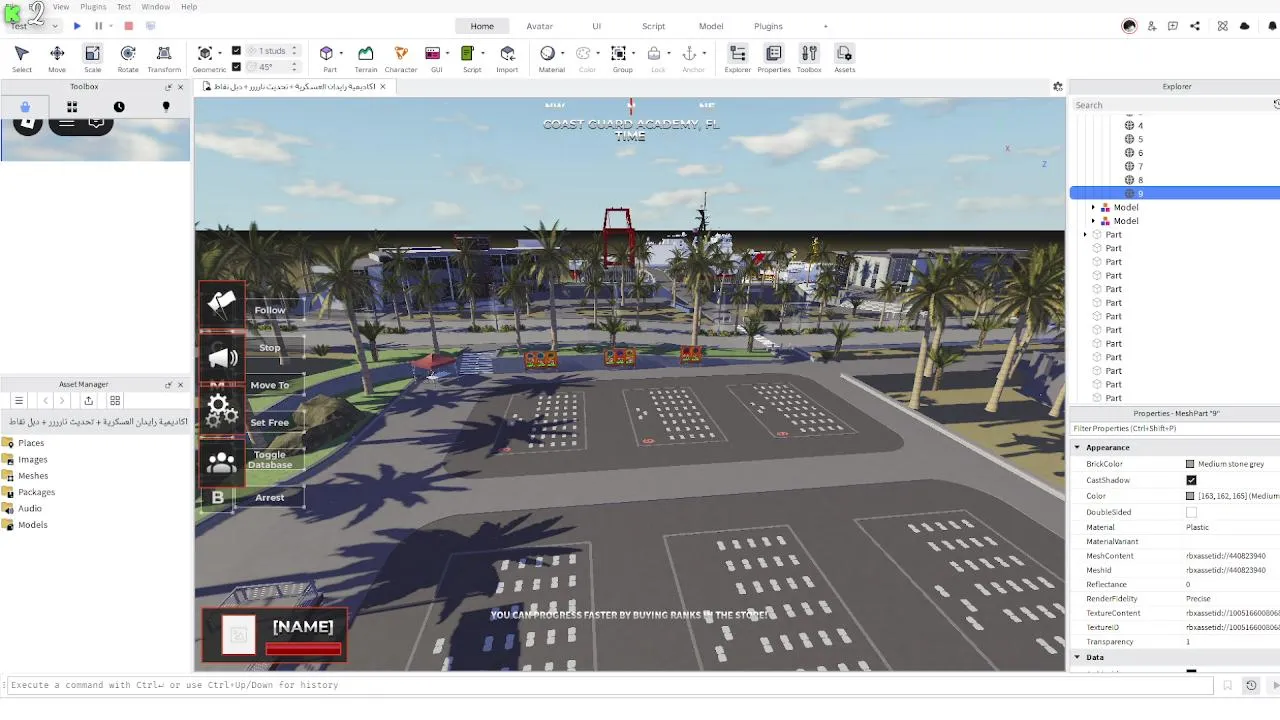Activate the Scale tool
This screenshot has height=720, width=1280.
(92, 59)
